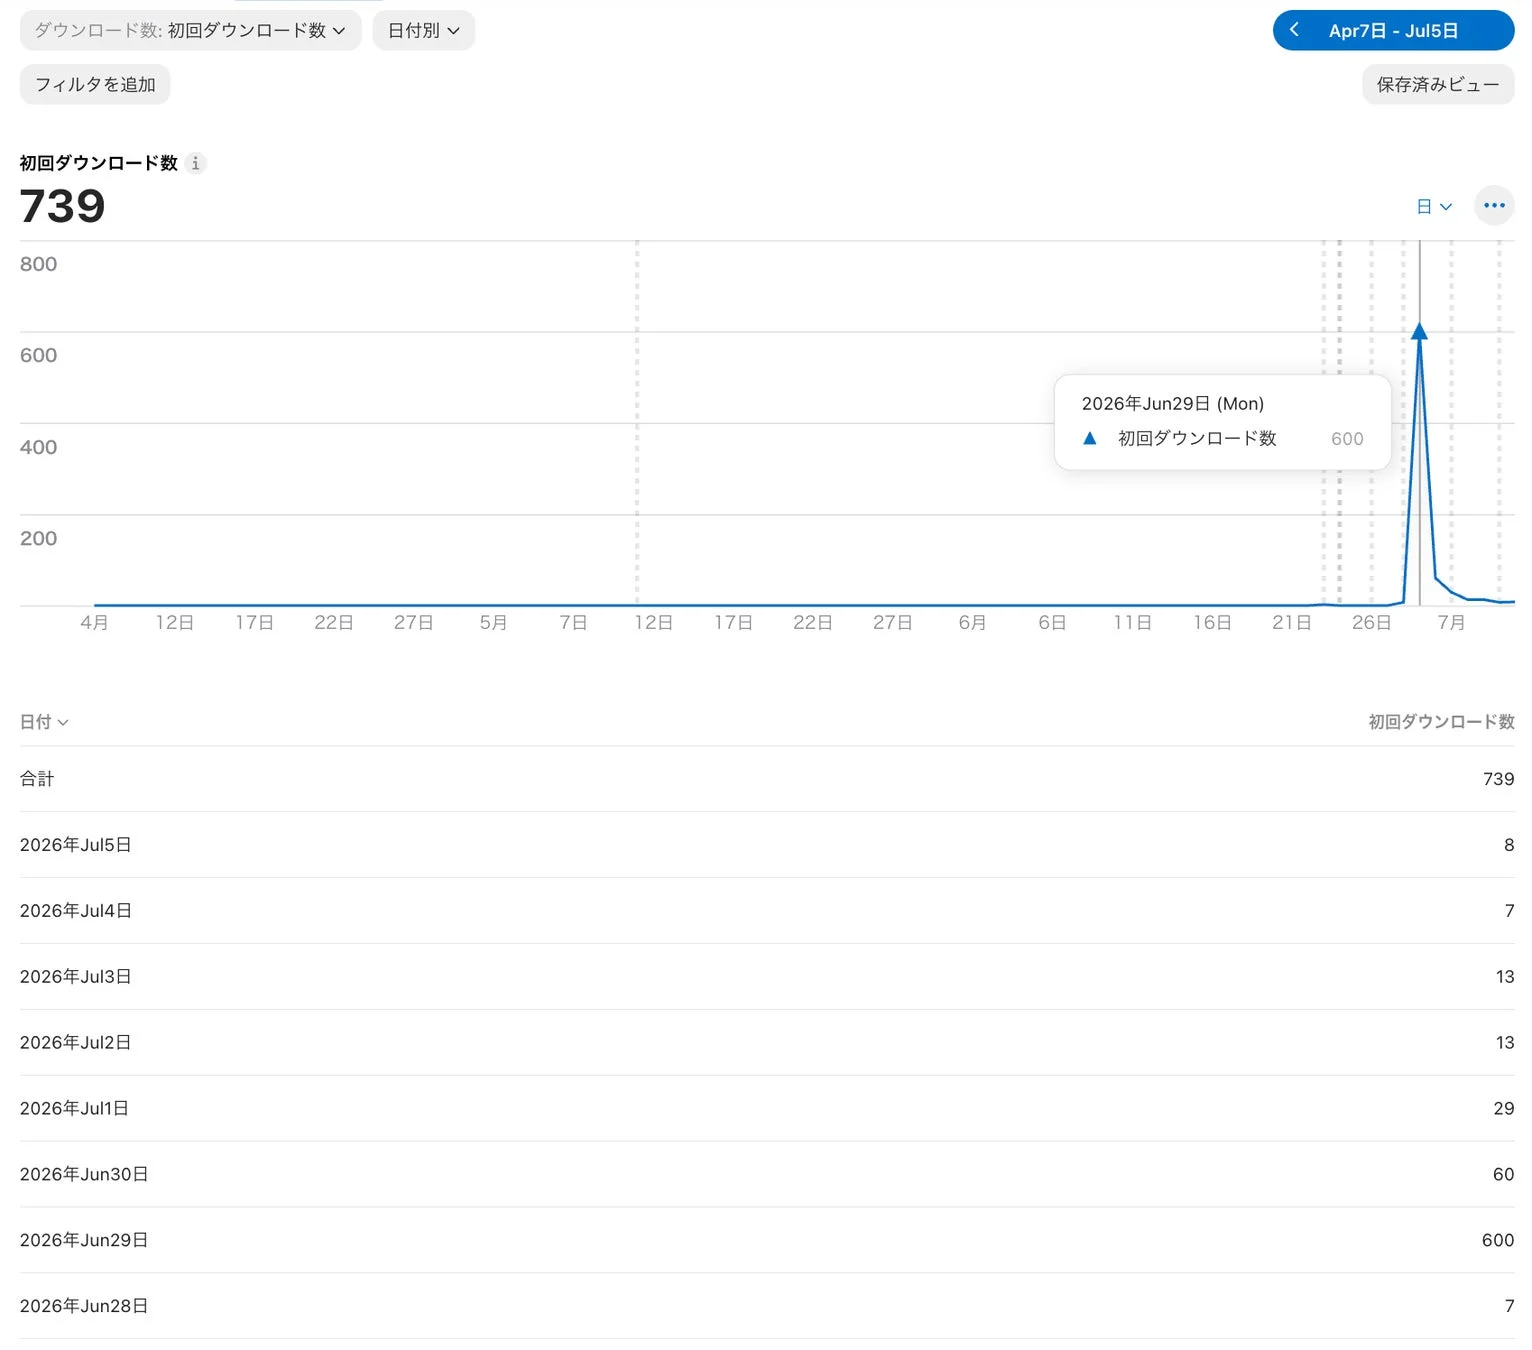Click the 800 label on the y-axis
The width and height of the screenshot is (1532, 1350).
click(x=38, y=264)
